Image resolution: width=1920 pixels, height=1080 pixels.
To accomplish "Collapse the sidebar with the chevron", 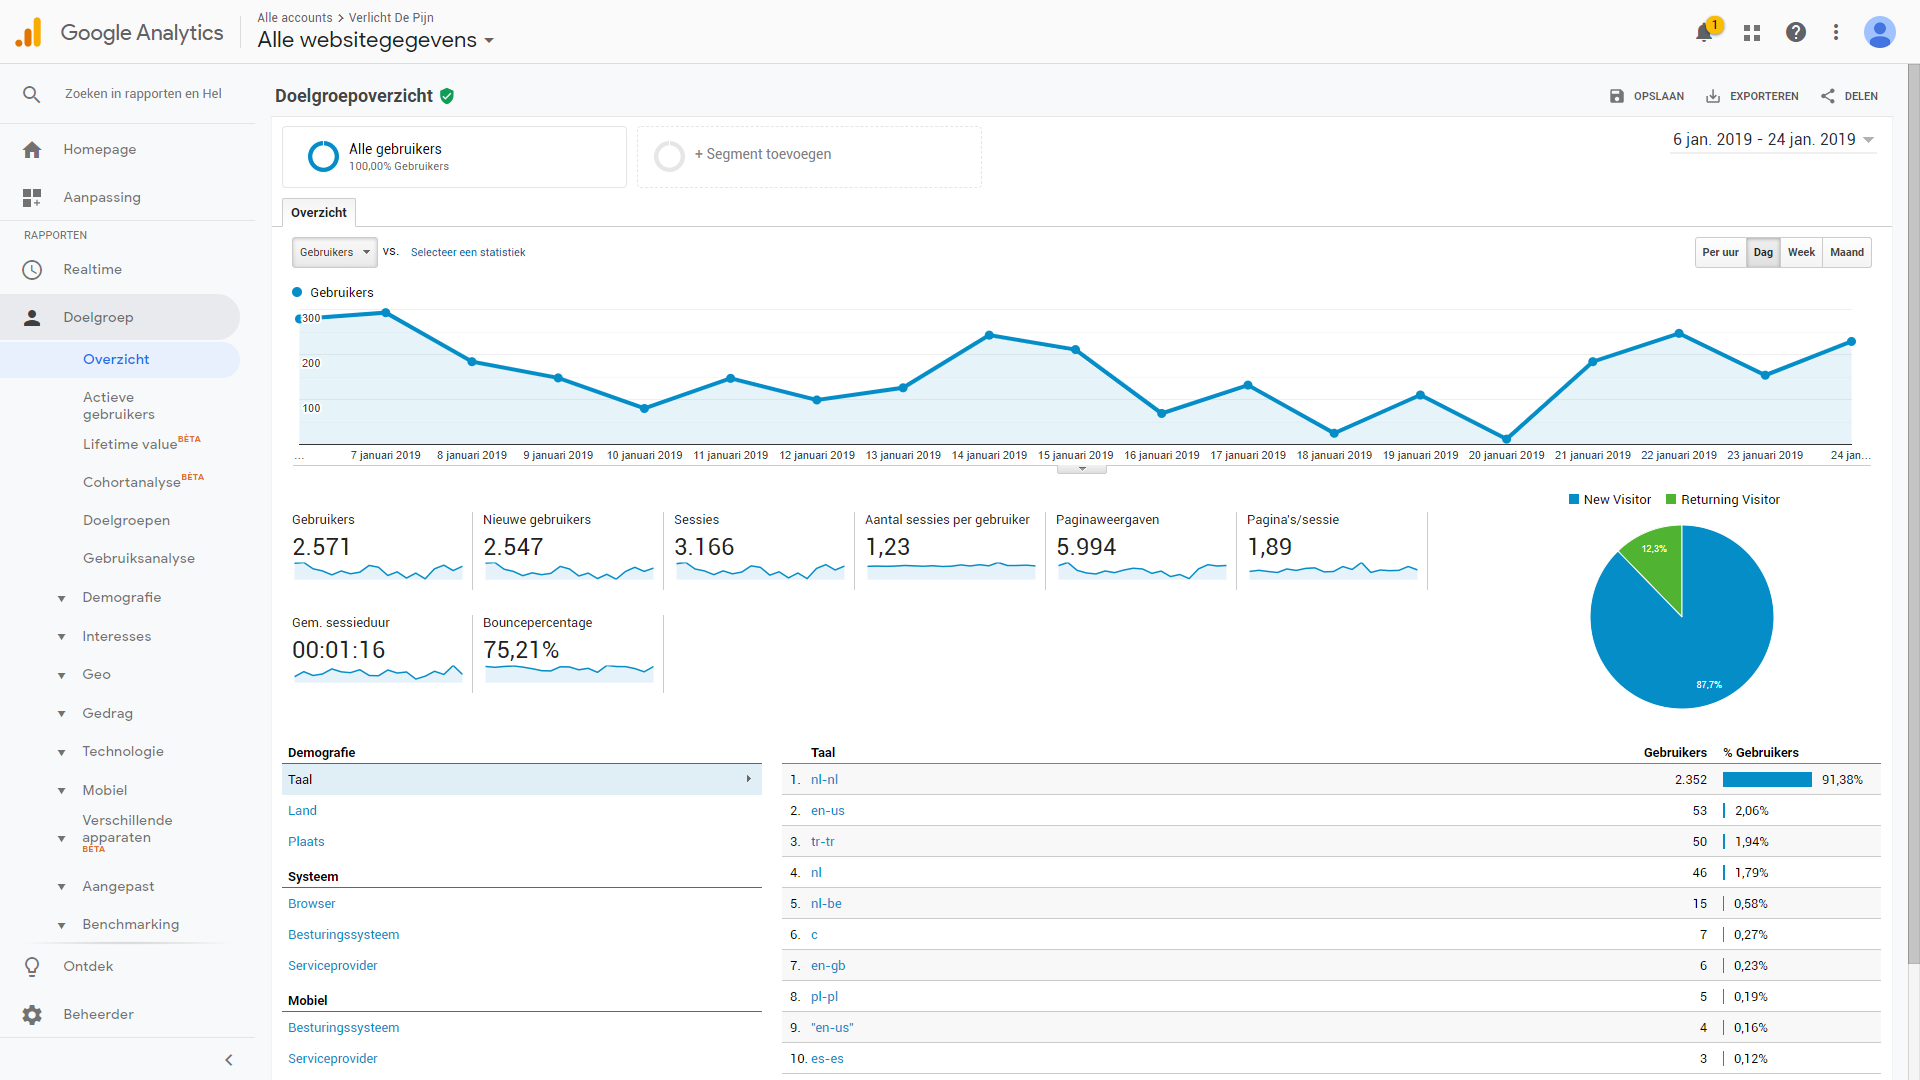I will pos(229,1060).
